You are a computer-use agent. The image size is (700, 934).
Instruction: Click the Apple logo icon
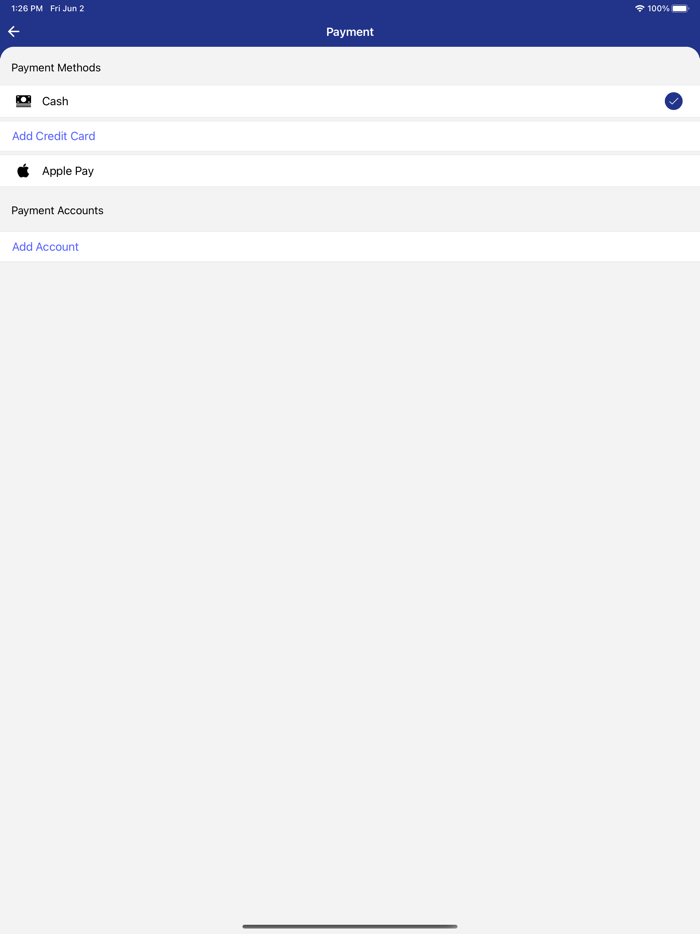pos(23,171)
